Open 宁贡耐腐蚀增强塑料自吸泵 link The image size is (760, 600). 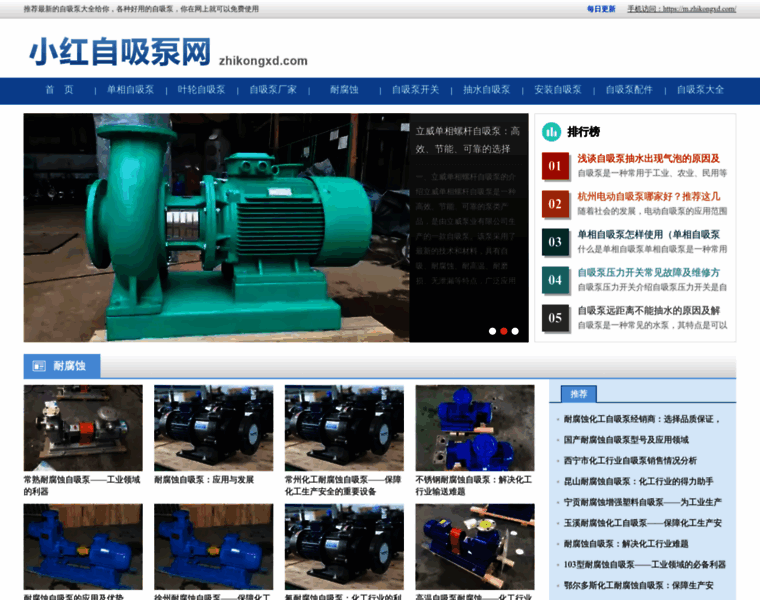643,503
